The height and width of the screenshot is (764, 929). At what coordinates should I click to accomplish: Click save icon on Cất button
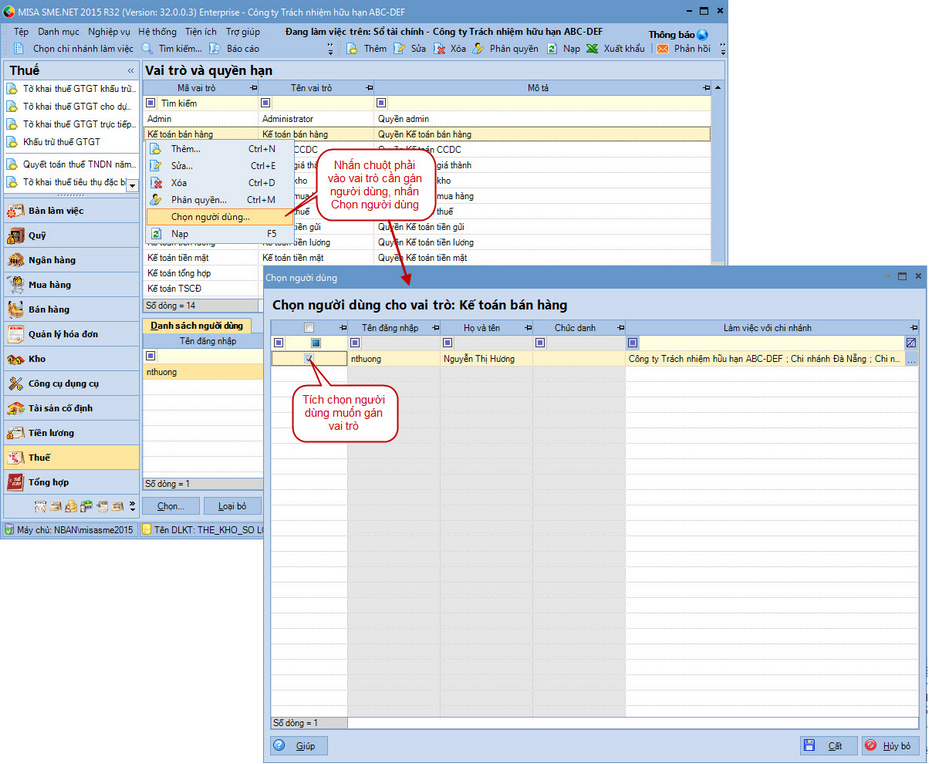tap(809, 745)
